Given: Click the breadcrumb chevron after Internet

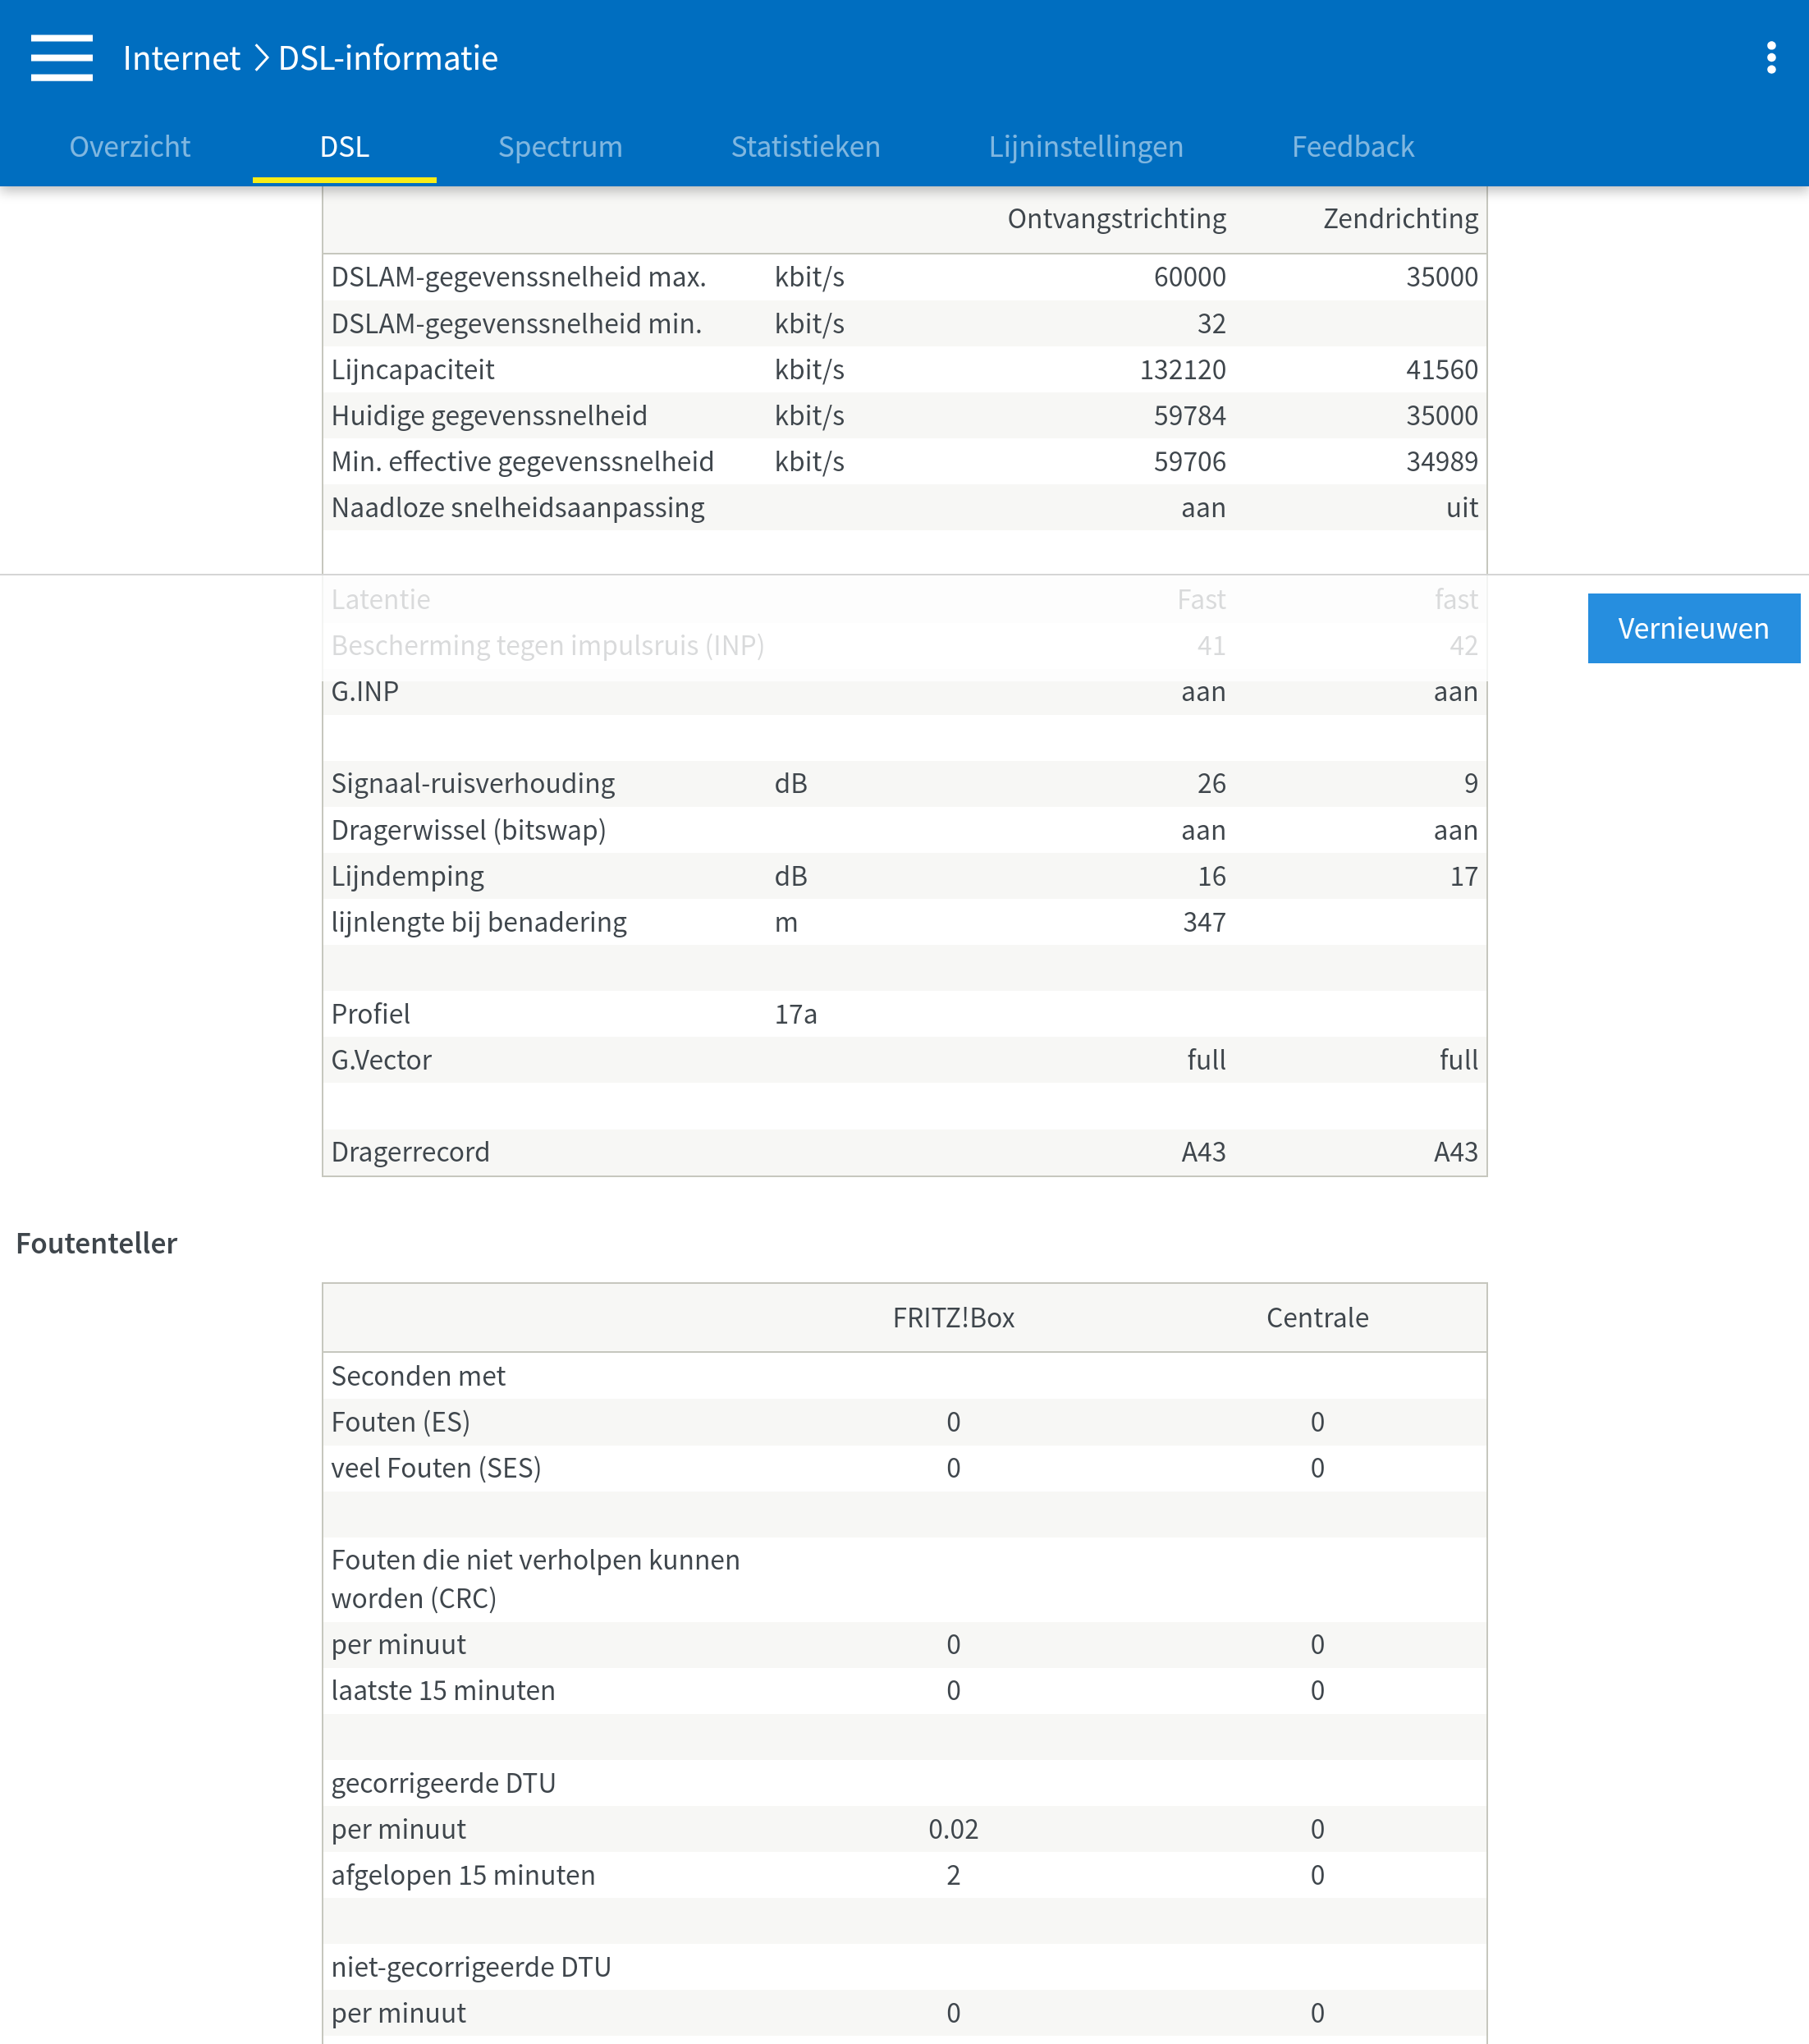Looking at the screenshot, I should pos(260,58).
